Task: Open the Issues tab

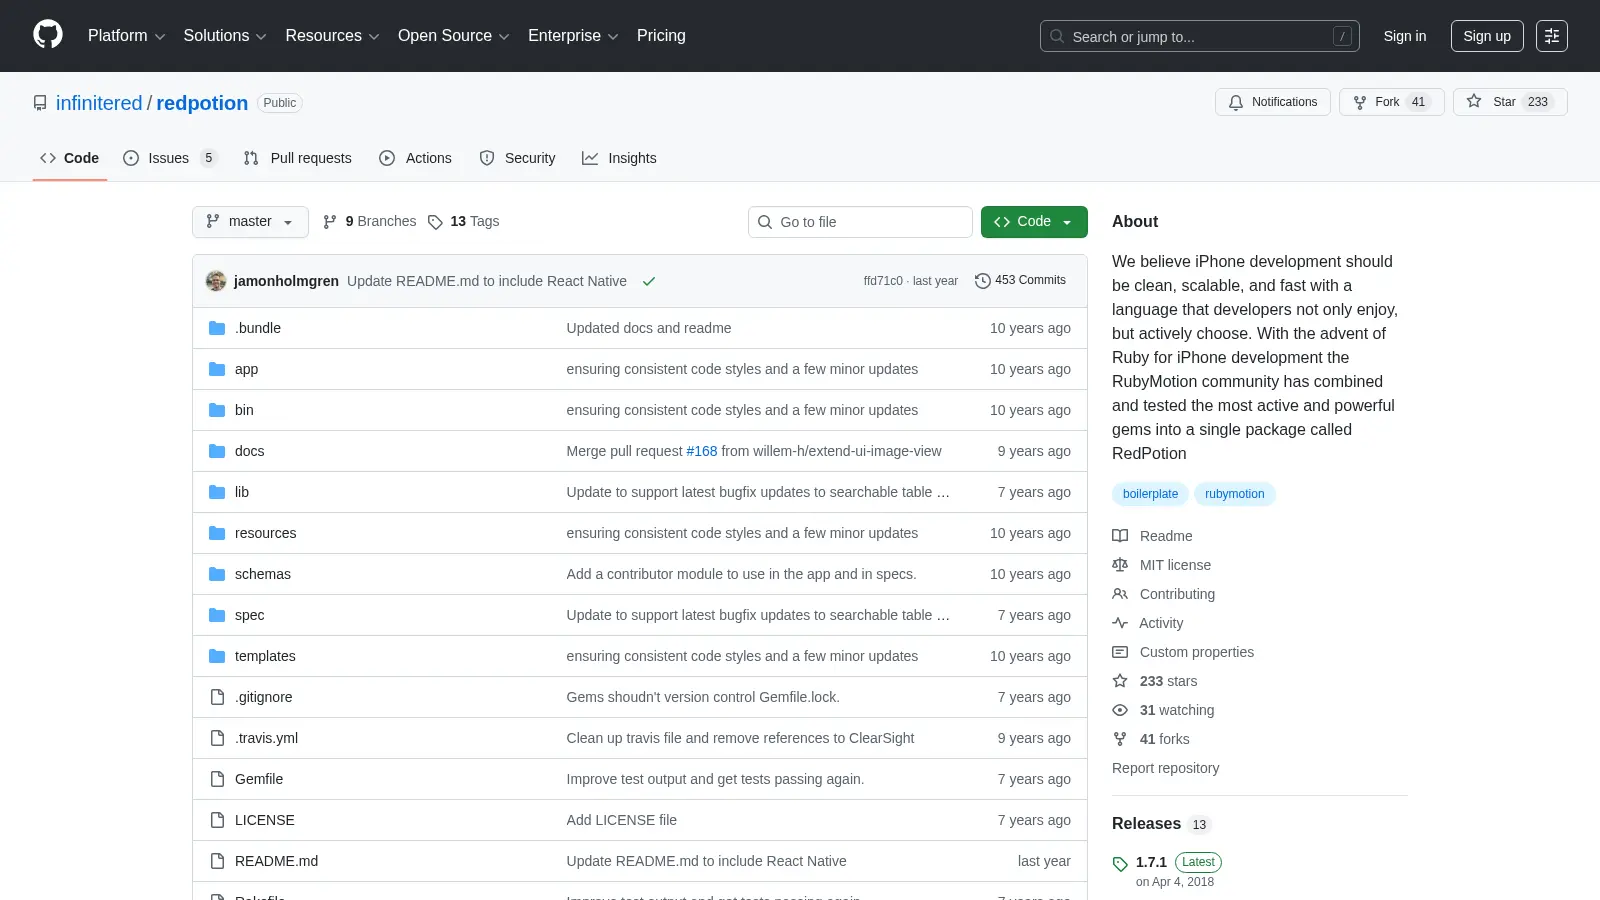Action: click(x=169, y=158)
